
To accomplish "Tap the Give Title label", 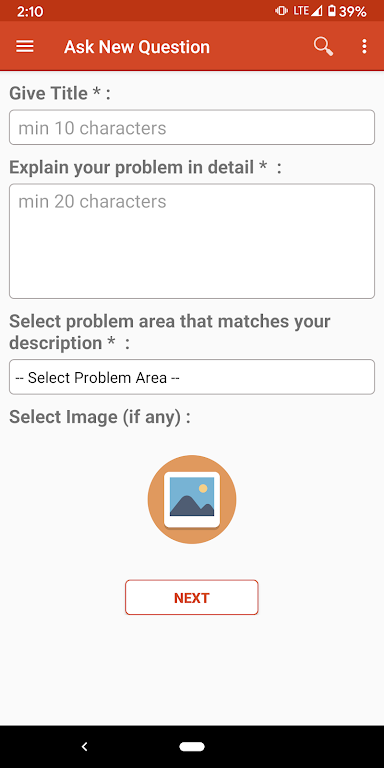I will click(60, 93).
